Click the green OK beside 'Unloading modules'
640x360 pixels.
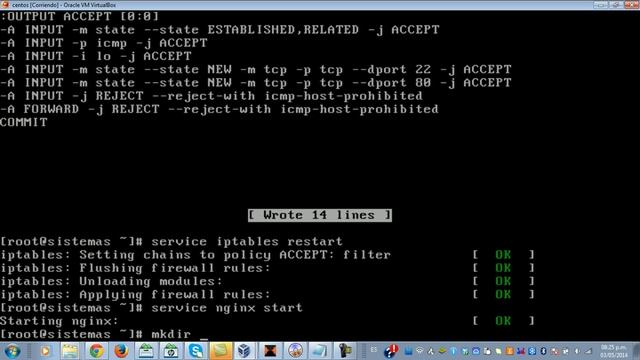pos(503,281)
